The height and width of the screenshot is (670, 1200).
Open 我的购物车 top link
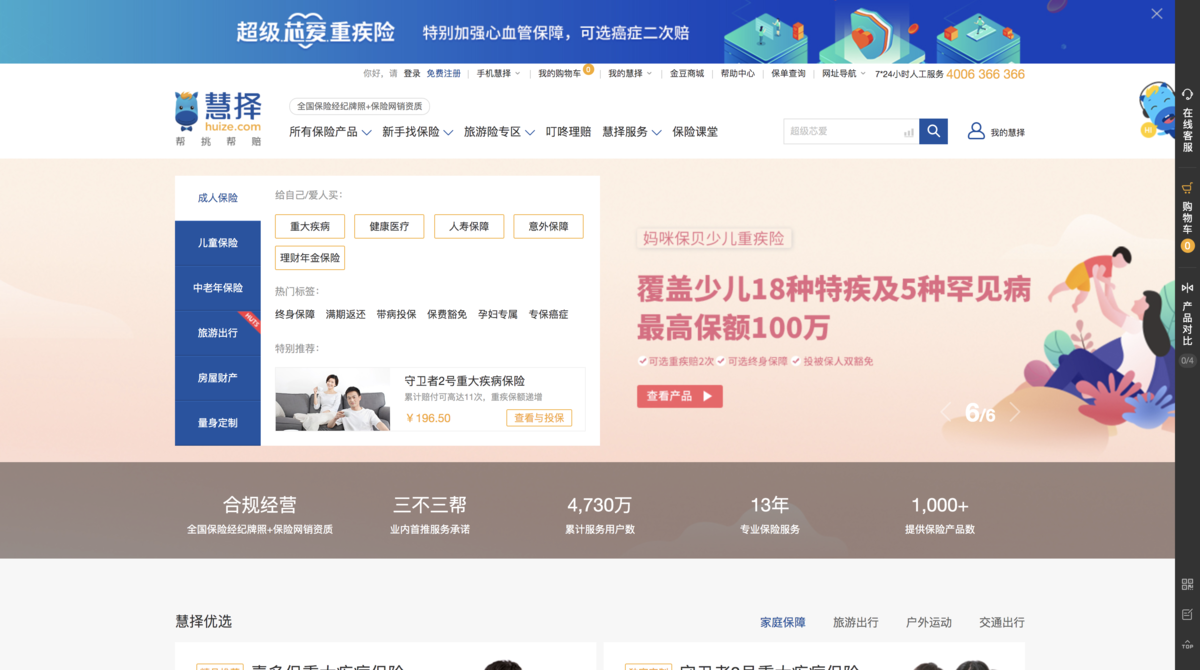point(560,74)
